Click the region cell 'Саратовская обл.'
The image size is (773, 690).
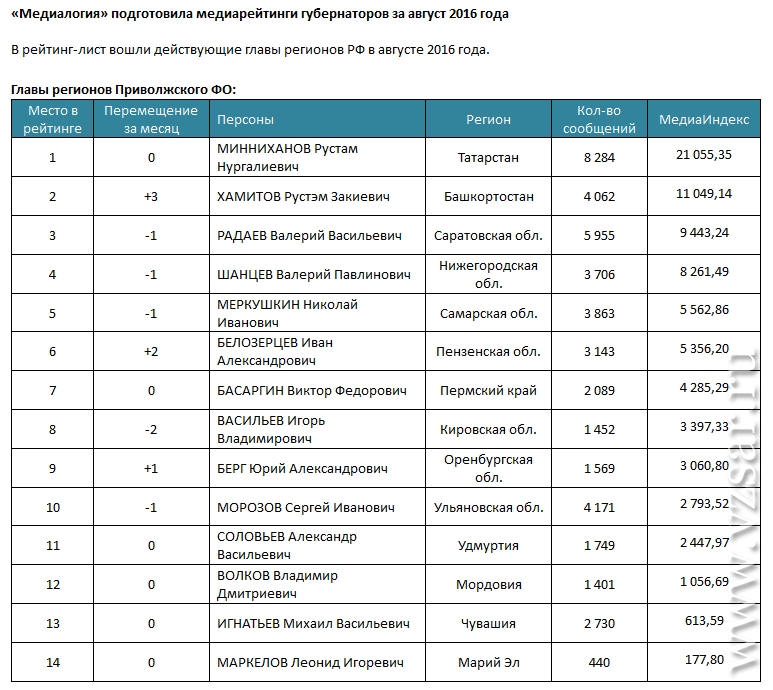click(488, 236)
